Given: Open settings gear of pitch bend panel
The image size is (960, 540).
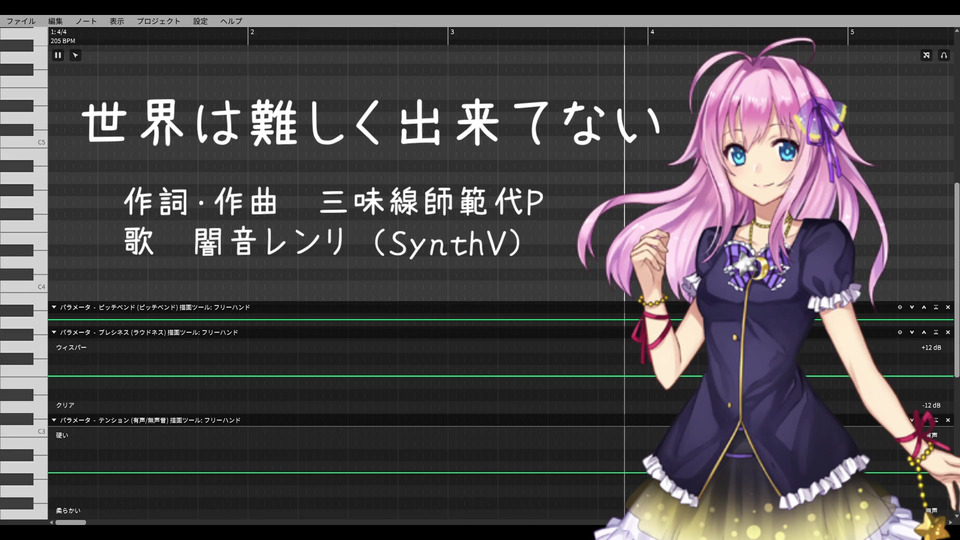Looking at the screenshot, I should pyautogui.click(x=900, y=307).
